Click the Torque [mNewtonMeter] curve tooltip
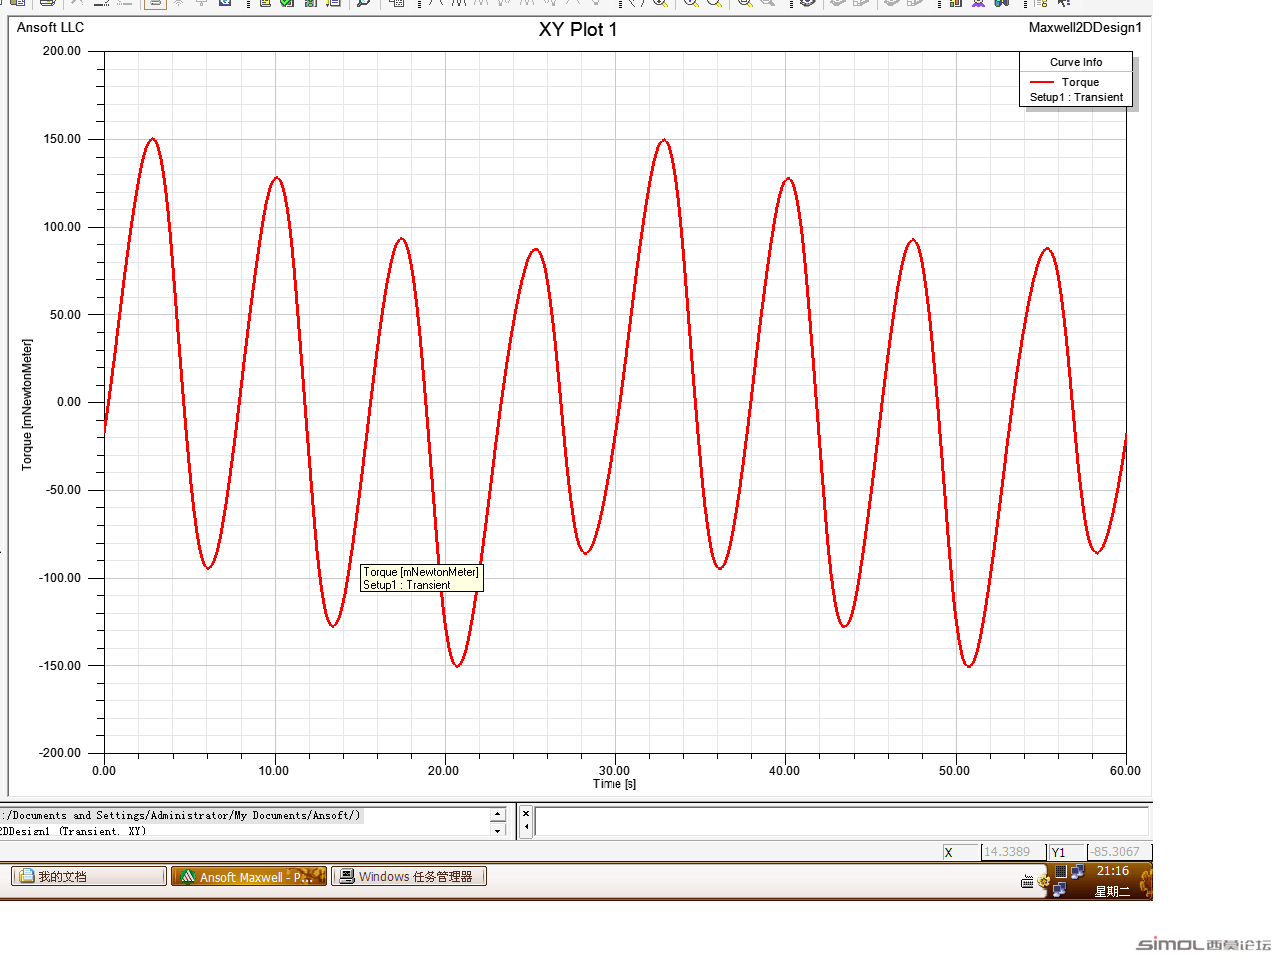The height and width of the screenshot is (960, 1280). [421, 578]
